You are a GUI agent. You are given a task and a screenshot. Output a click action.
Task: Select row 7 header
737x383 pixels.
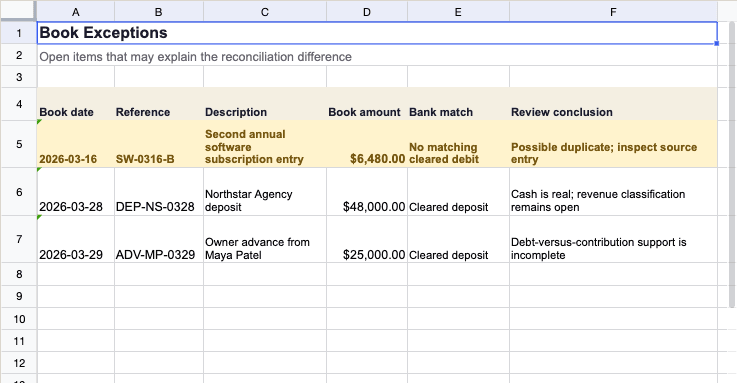19,239
